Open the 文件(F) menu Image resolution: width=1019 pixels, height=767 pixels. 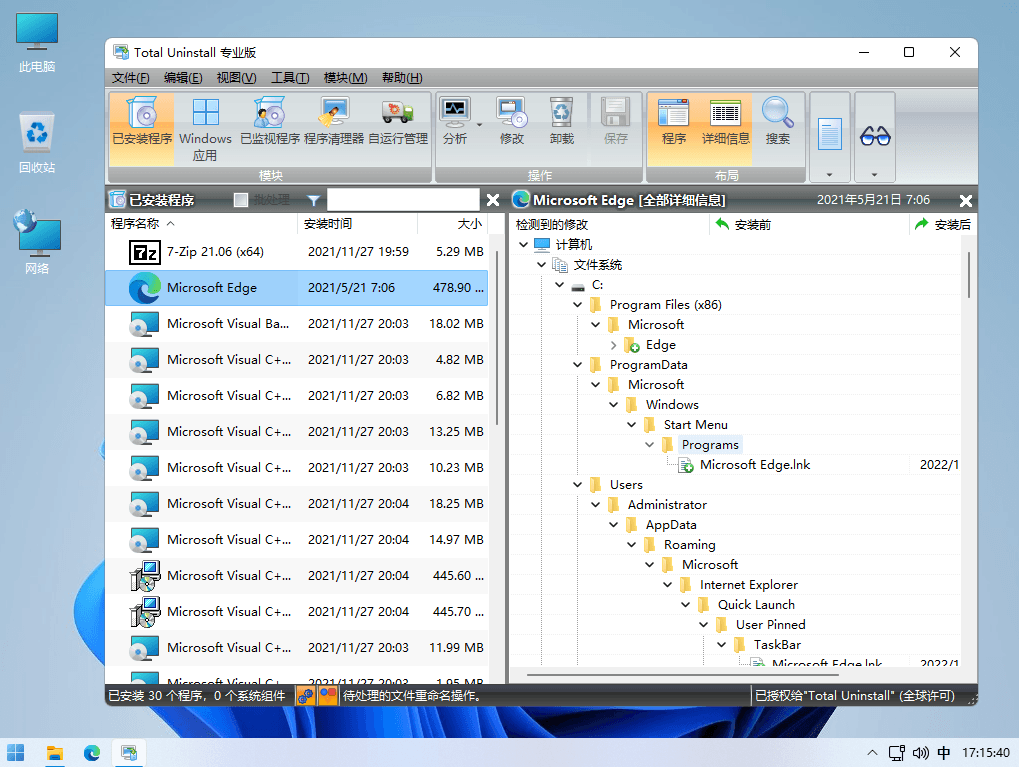pyautogui.click(x=130, y=78)
